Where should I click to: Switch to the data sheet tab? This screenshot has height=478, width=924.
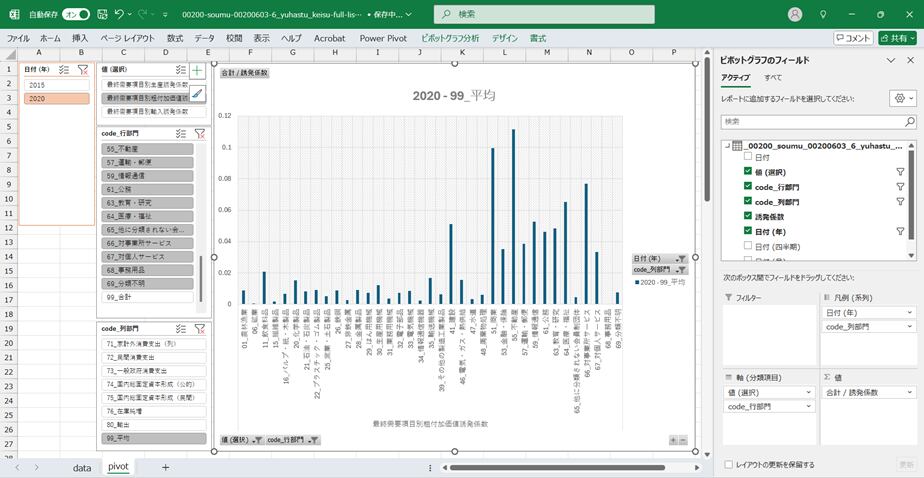coord(82,467)
